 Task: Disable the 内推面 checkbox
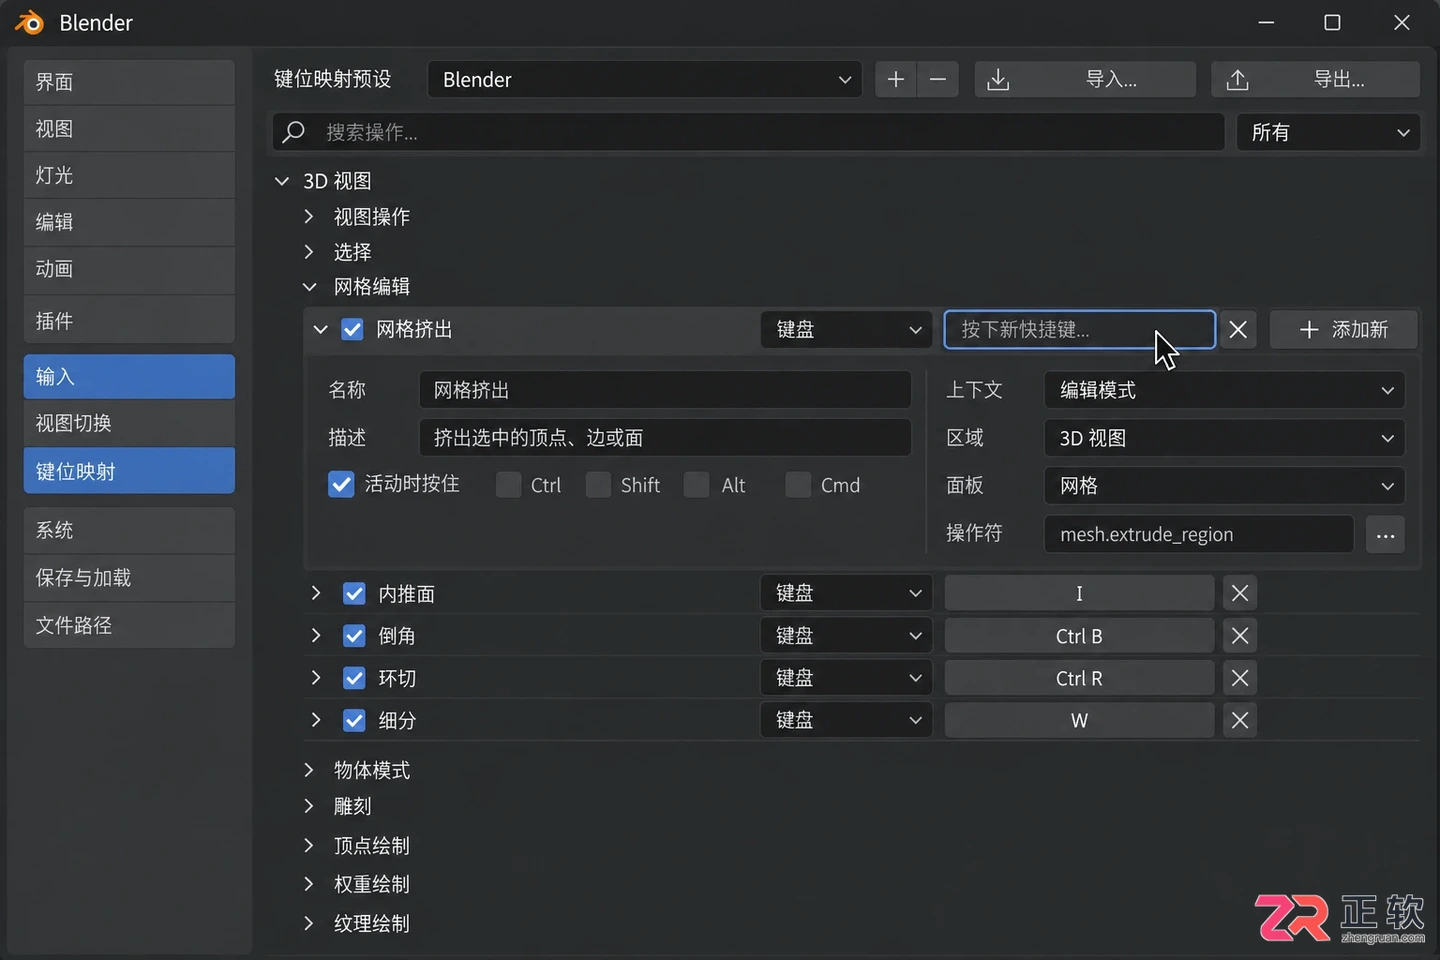(x=354, y=593)
